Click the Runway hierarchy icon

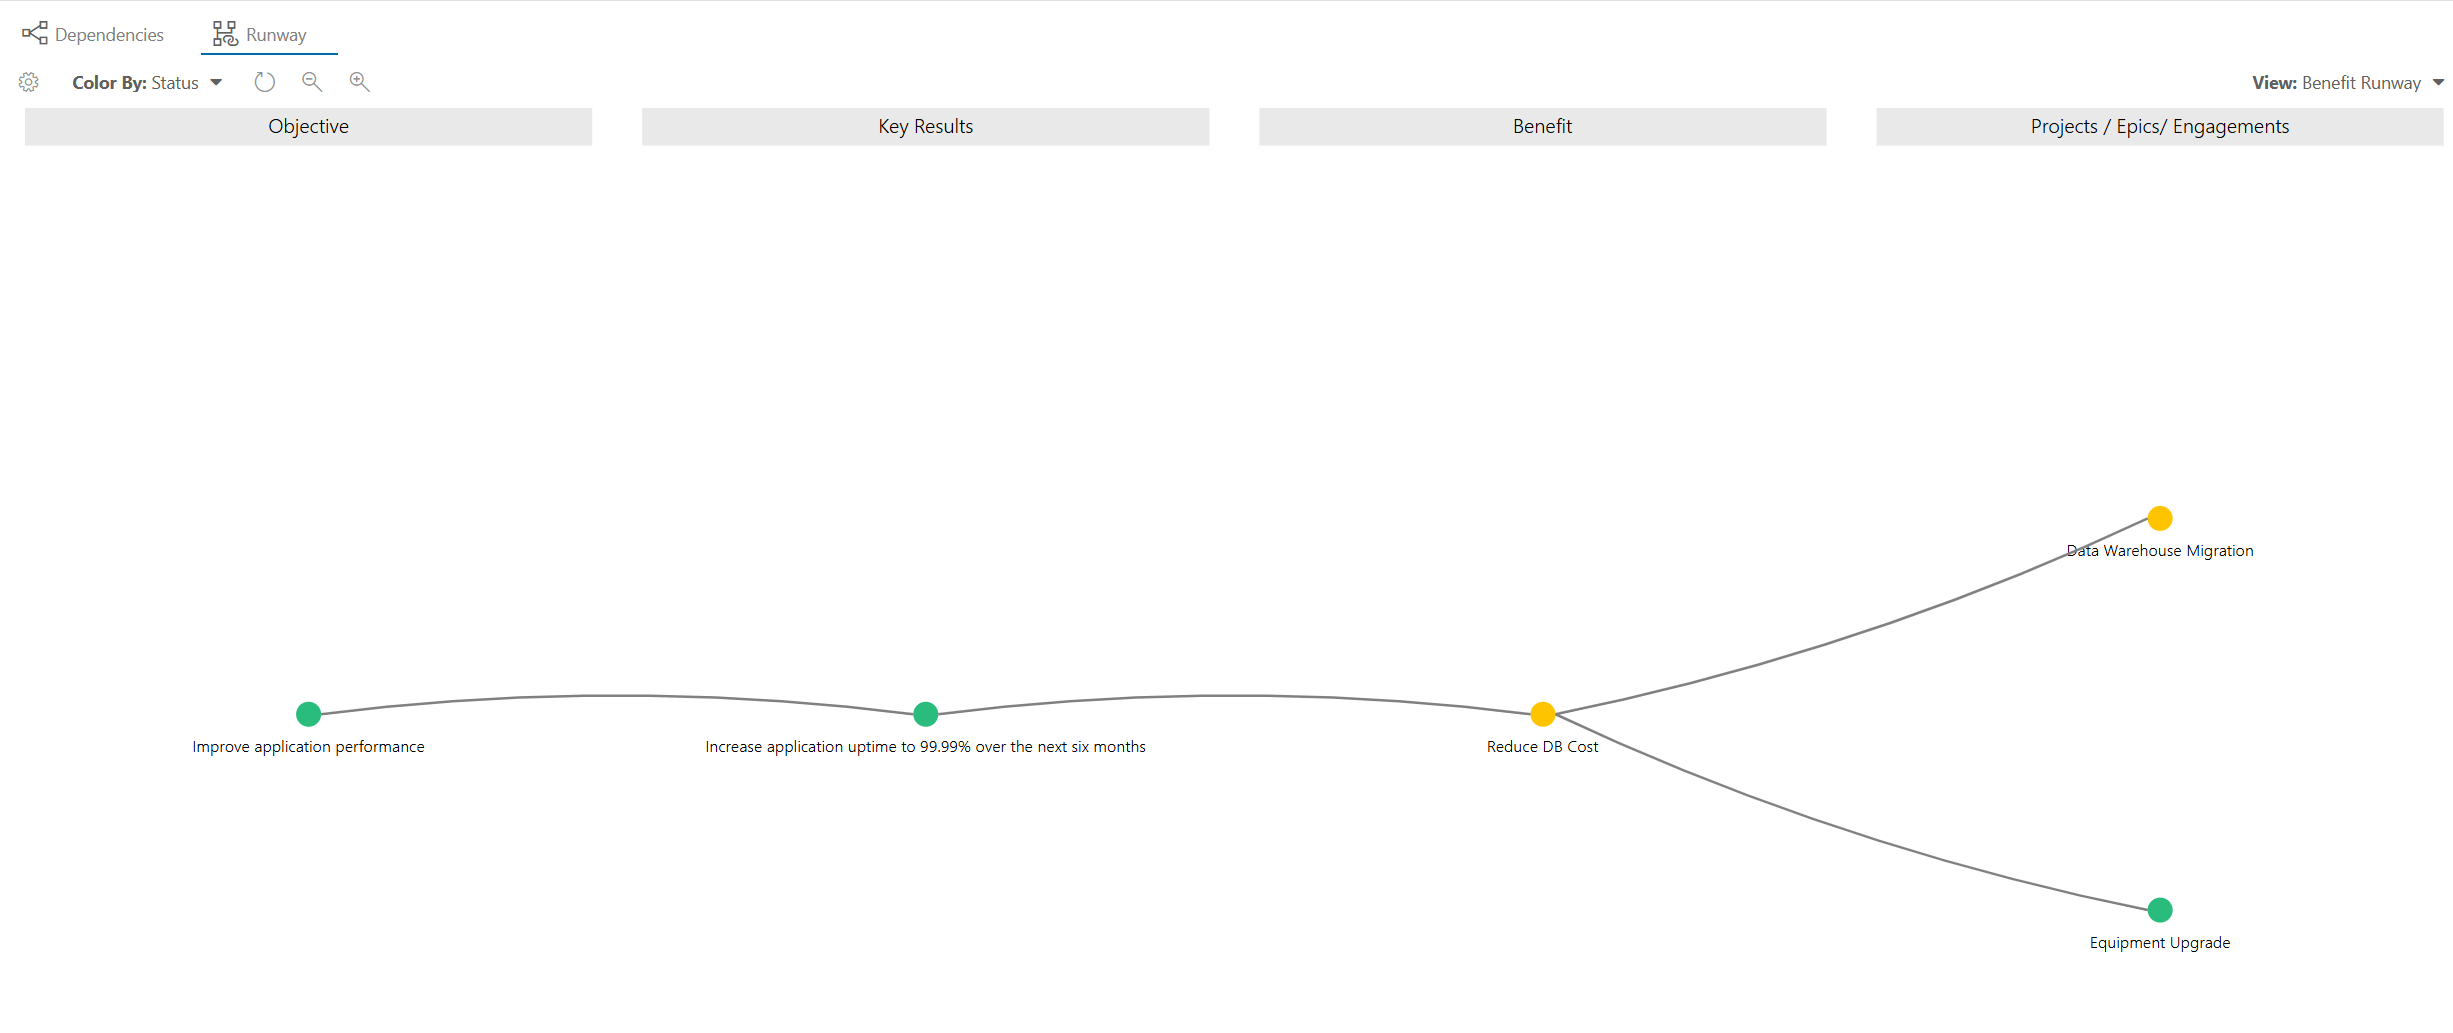pos(225,34)
